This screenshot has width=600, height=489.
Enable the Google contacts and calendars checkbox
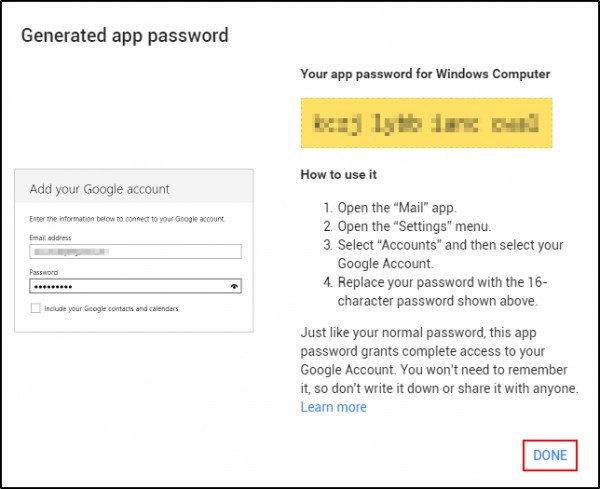(36, 309)
